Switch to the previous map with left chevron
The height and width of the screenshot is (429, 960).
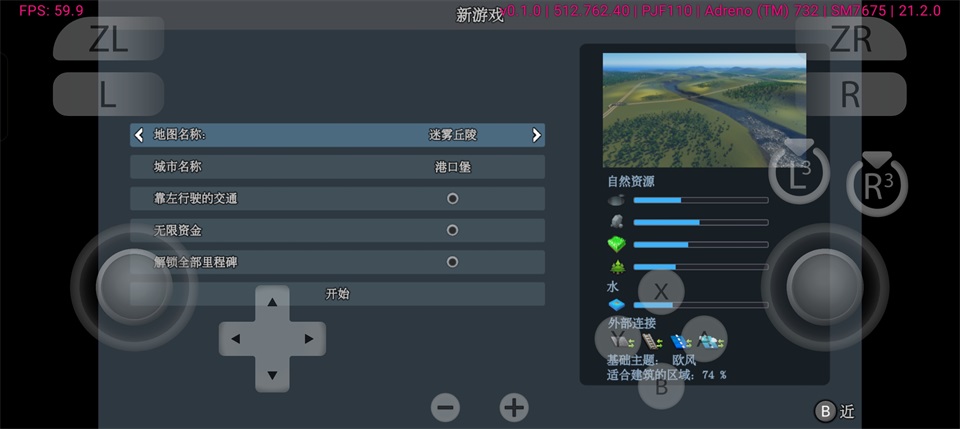[139, 135]
